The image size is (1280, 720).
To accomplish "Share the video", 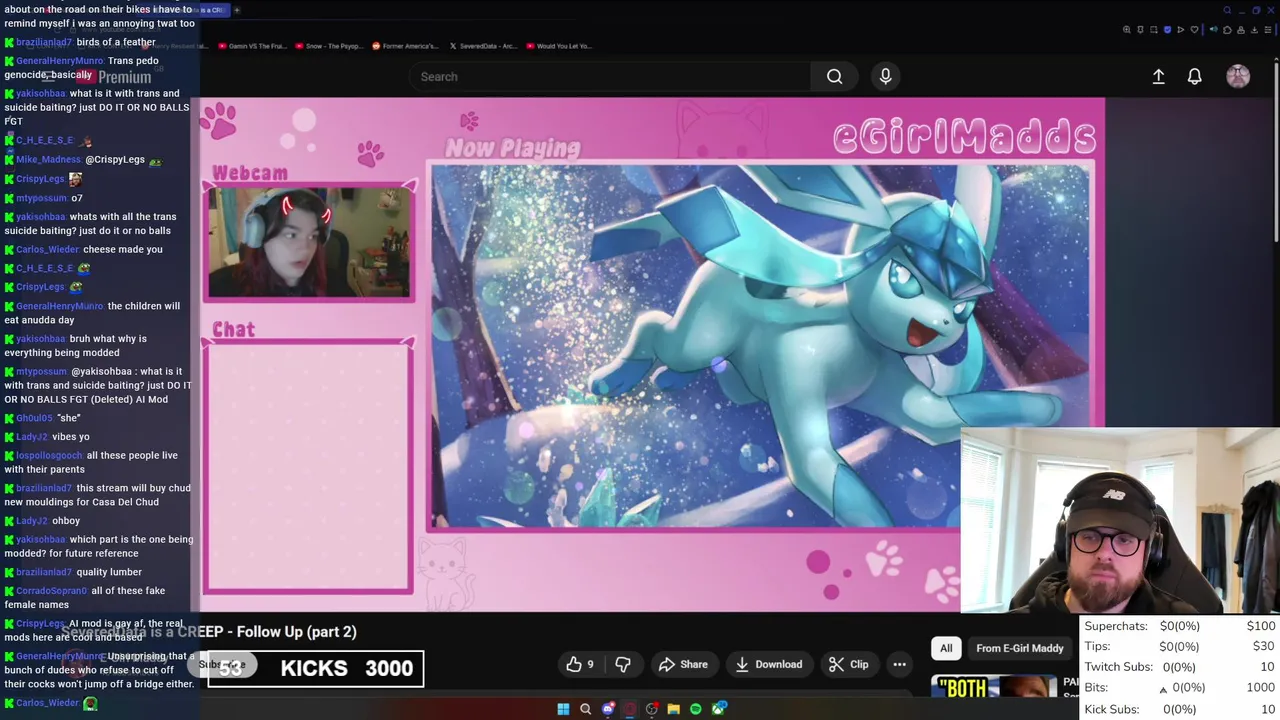I will pyautogui.click(x=683, y=664).
